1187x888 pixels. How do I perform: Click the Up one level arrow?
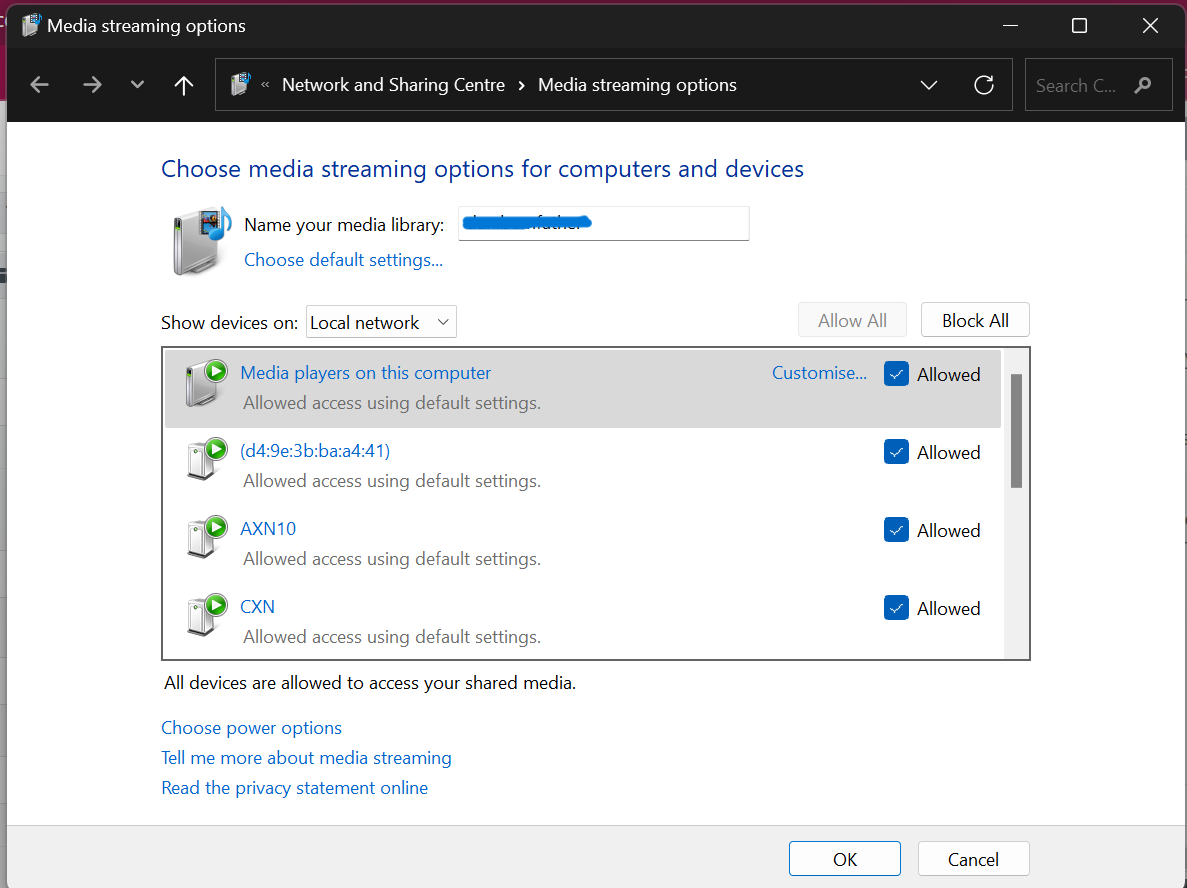(x=183, y=85)
